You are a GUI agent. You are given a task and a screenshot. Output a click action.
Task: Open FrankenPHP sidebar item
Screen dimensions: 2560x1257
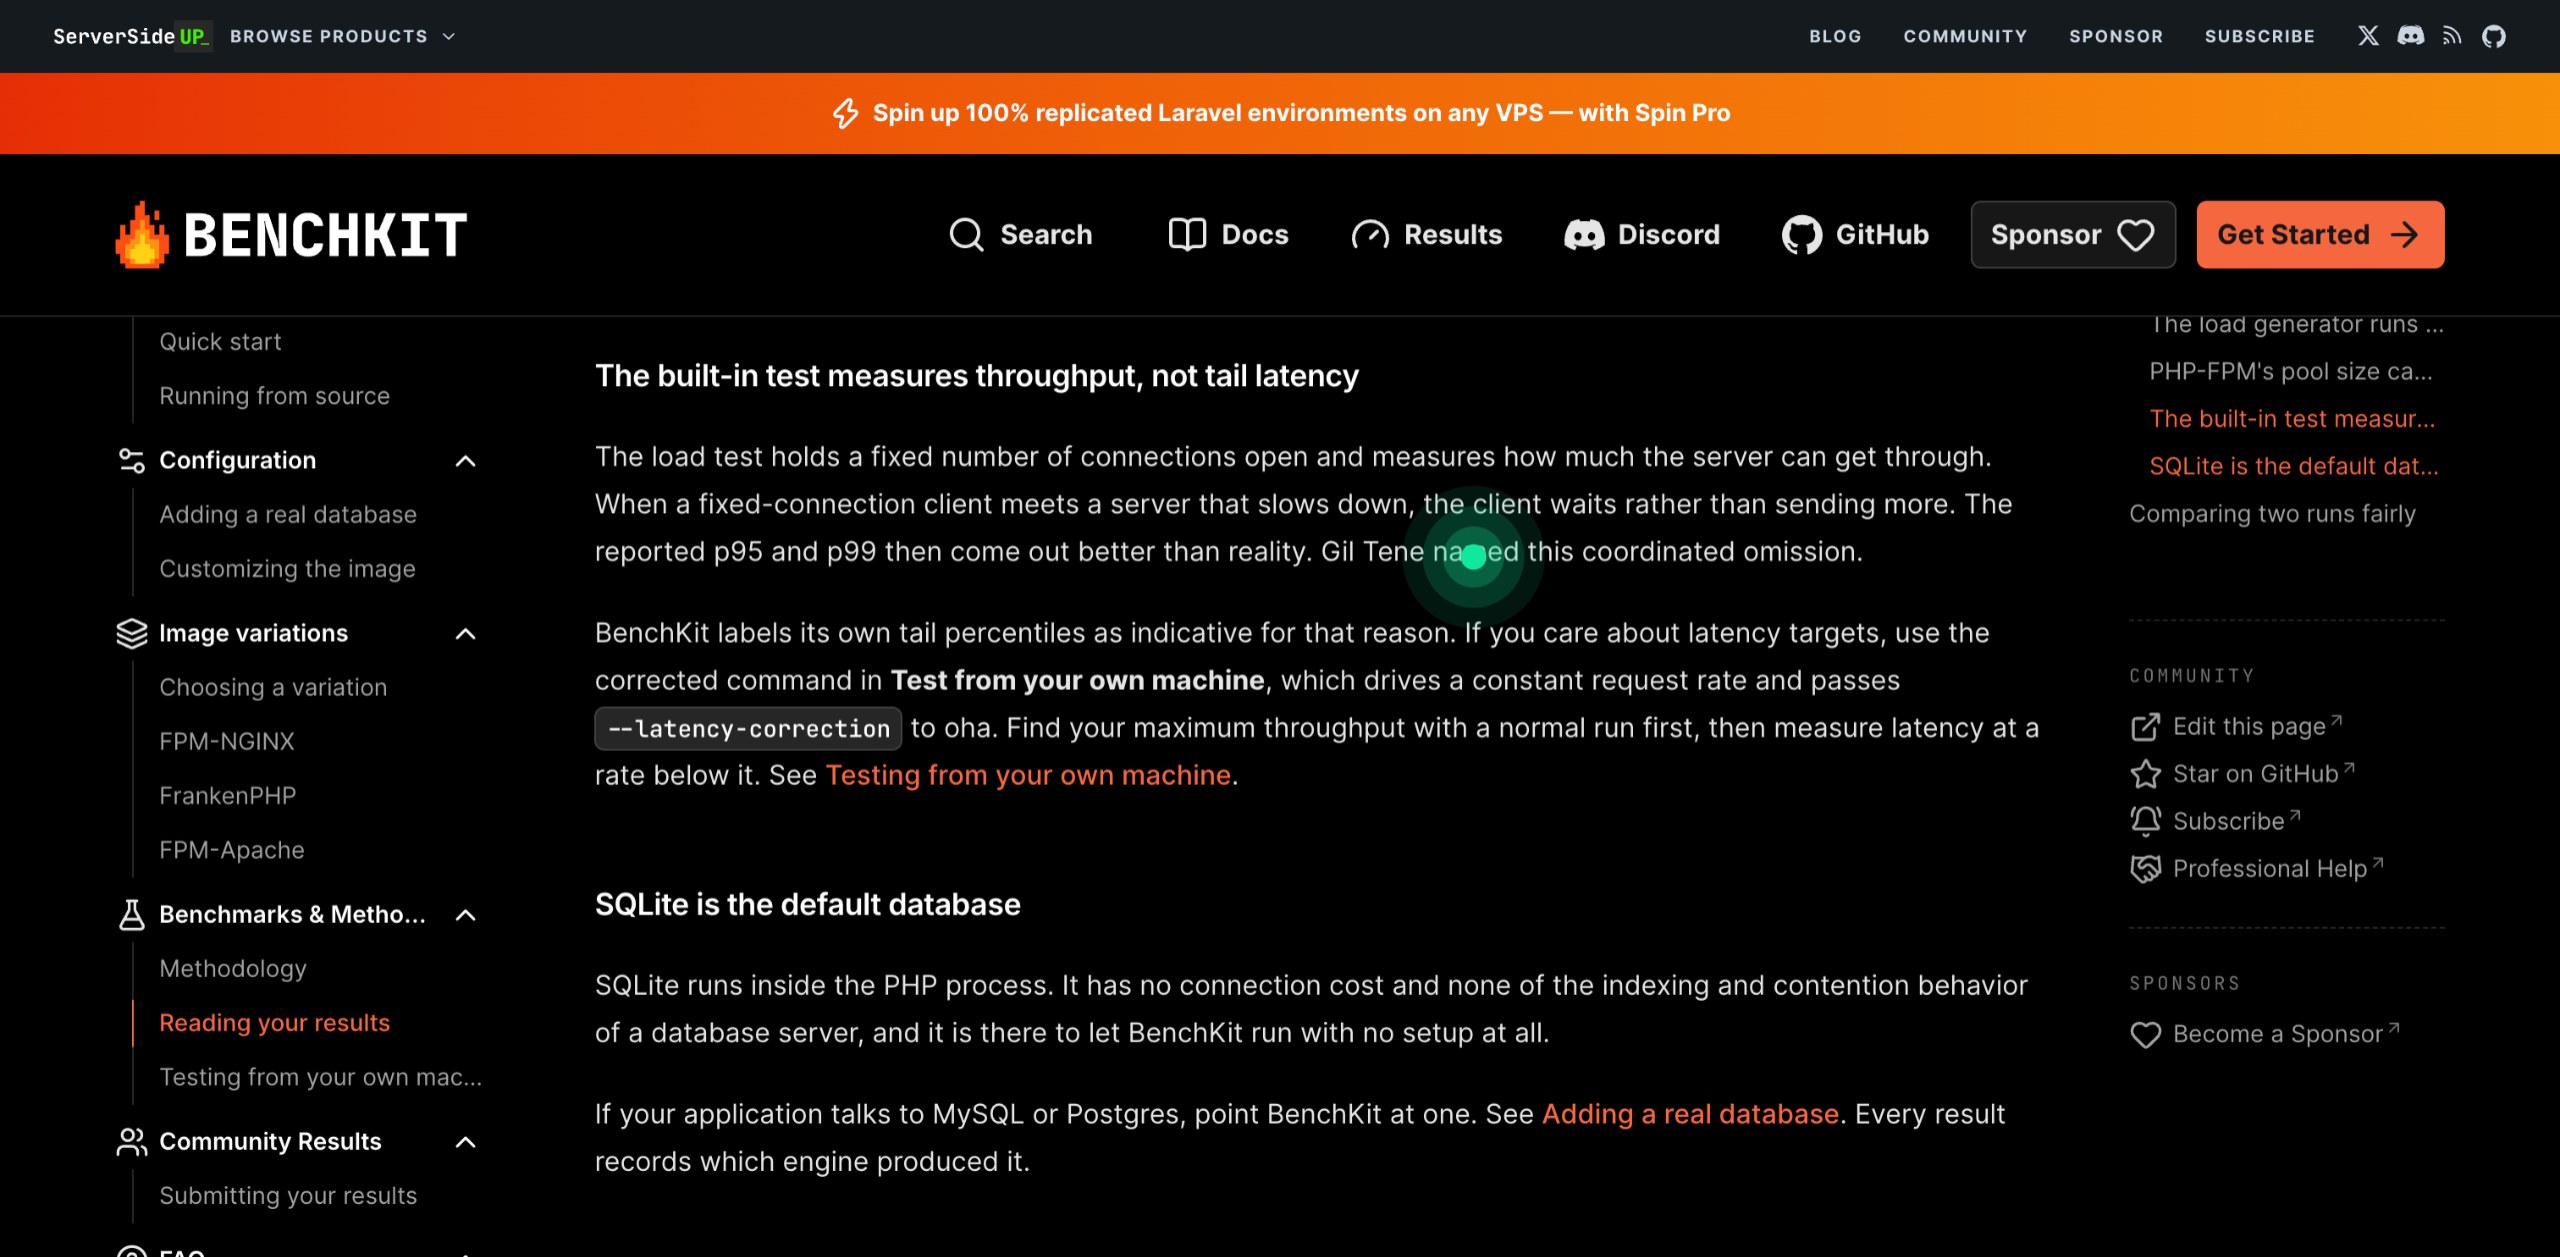[x=227, y=796]
